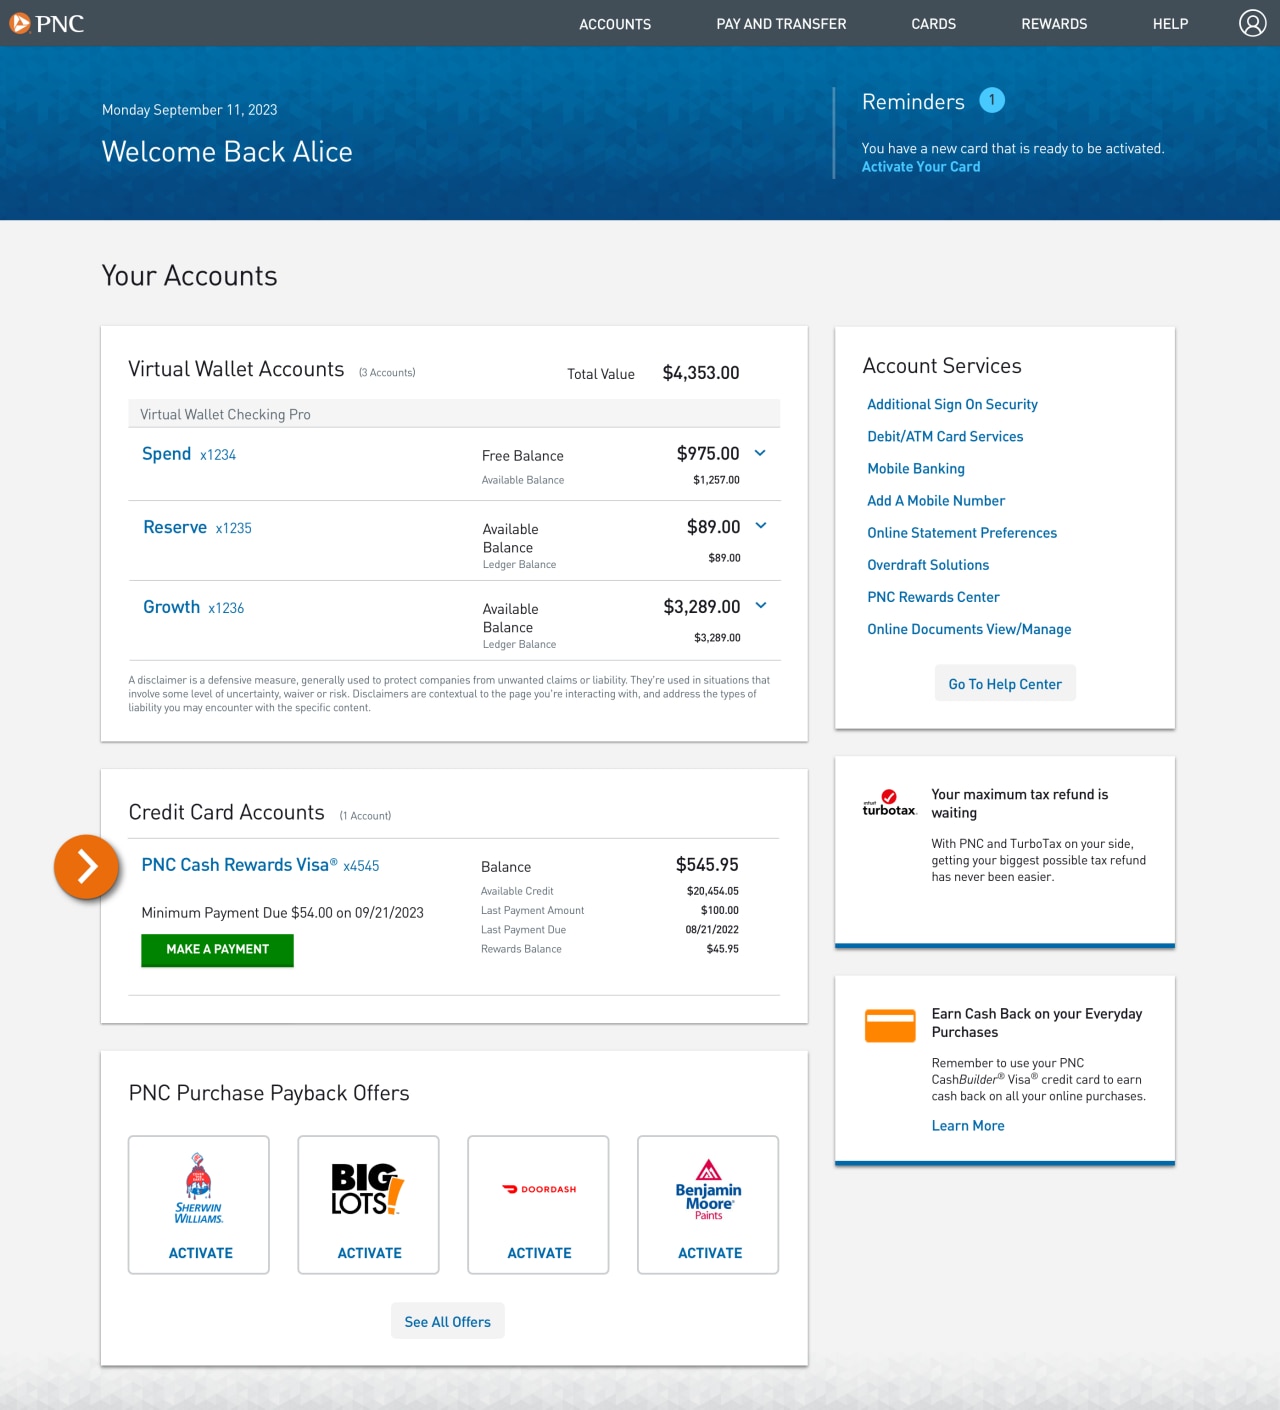1280x1410 pixels.
Task: Expand the Reserve account details
Action: coord(760,525)
